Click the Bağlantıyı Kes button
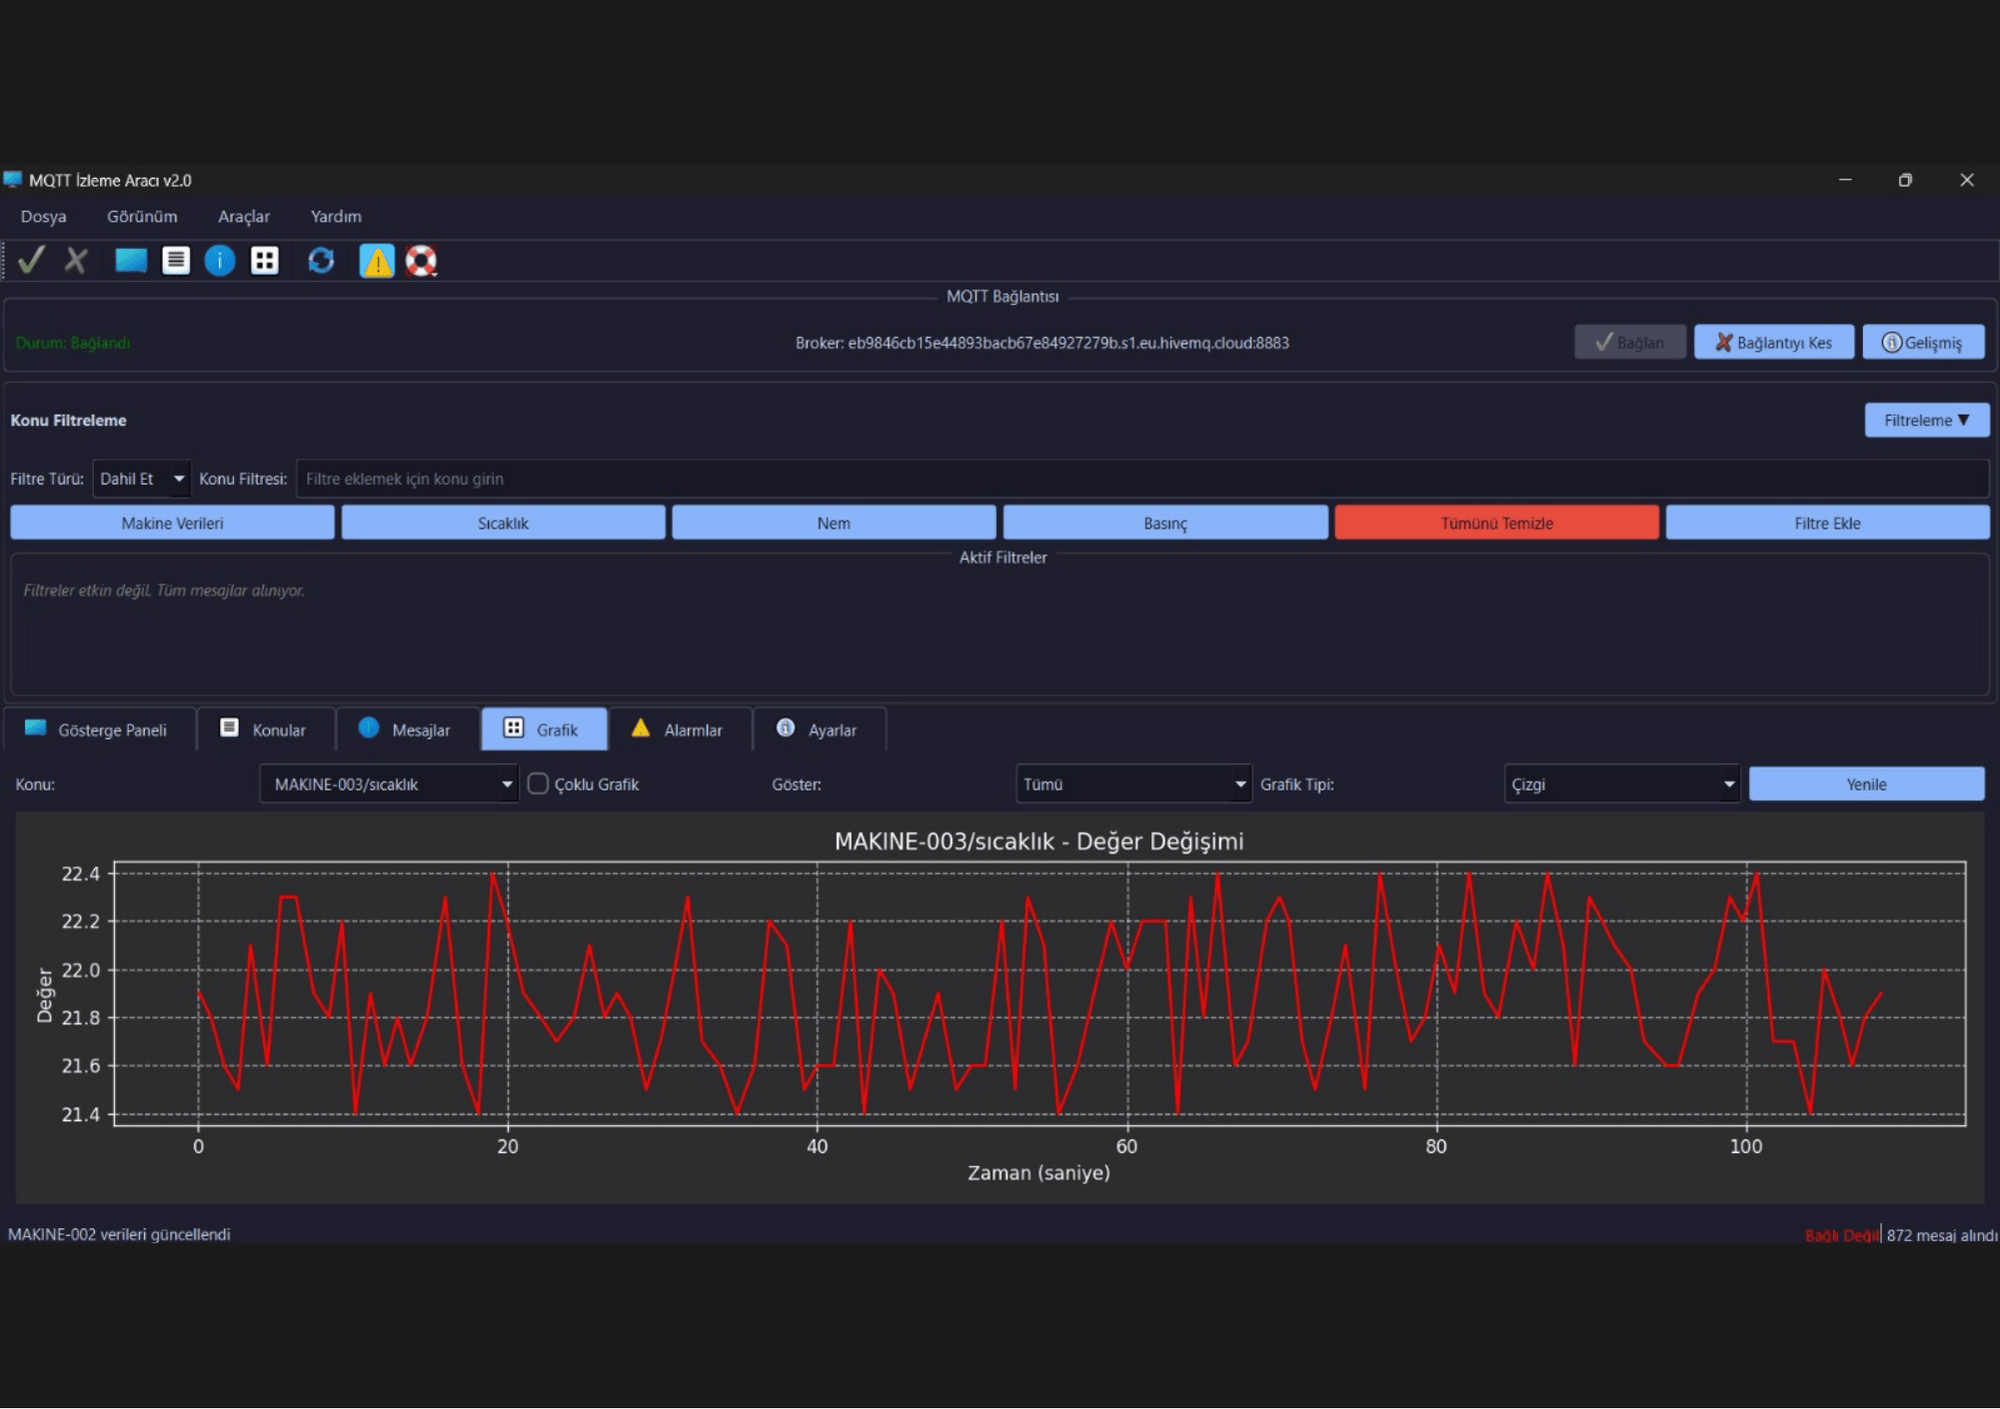 tap(1773, 342)
